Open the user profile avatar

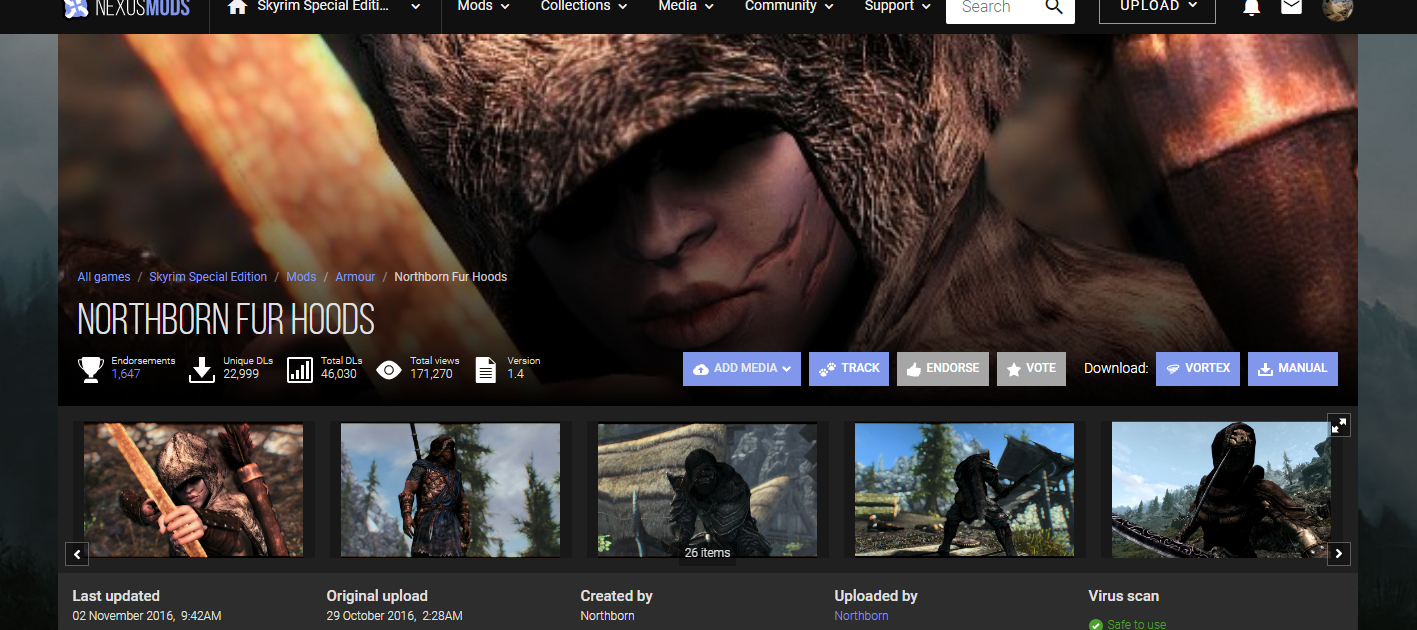tap(1337, 8)
